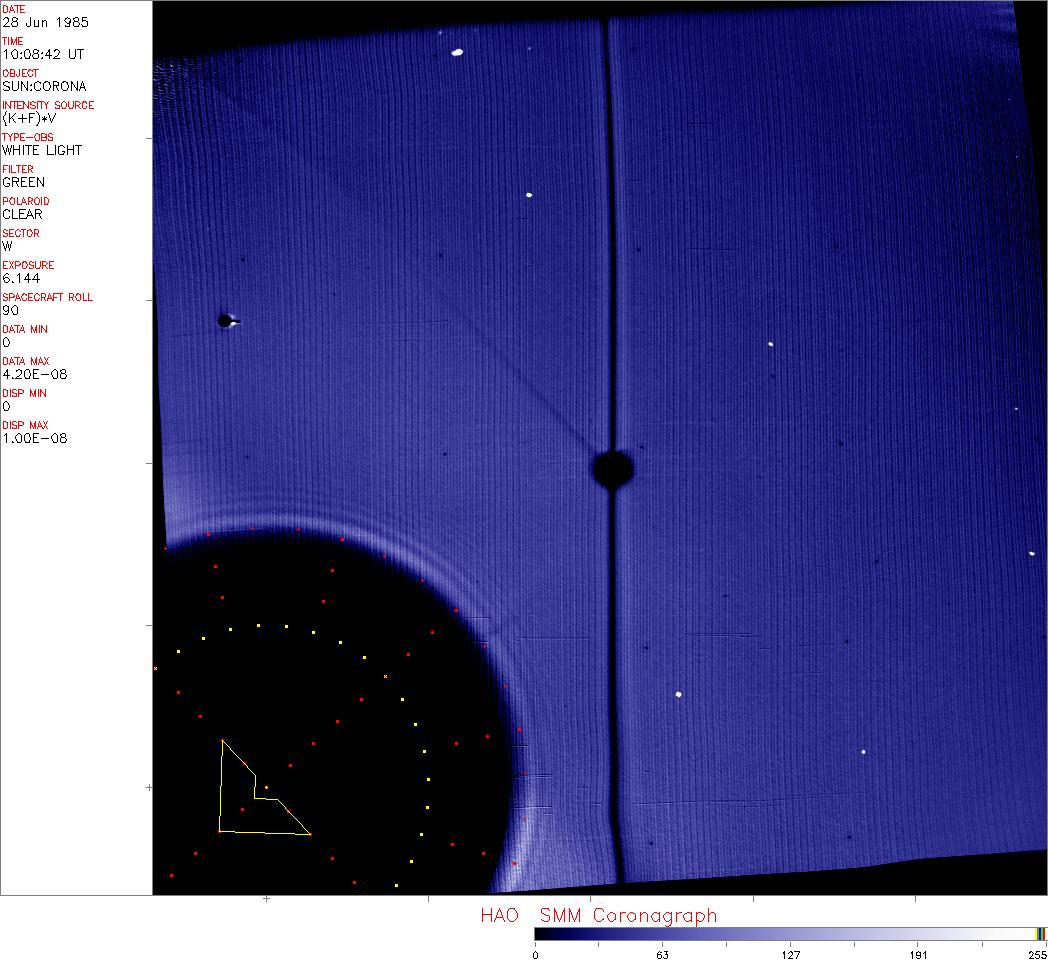The image size is (1048, 960).
Task: Click the color scale bar at its midpoint
Action: (x=790, y=933)
